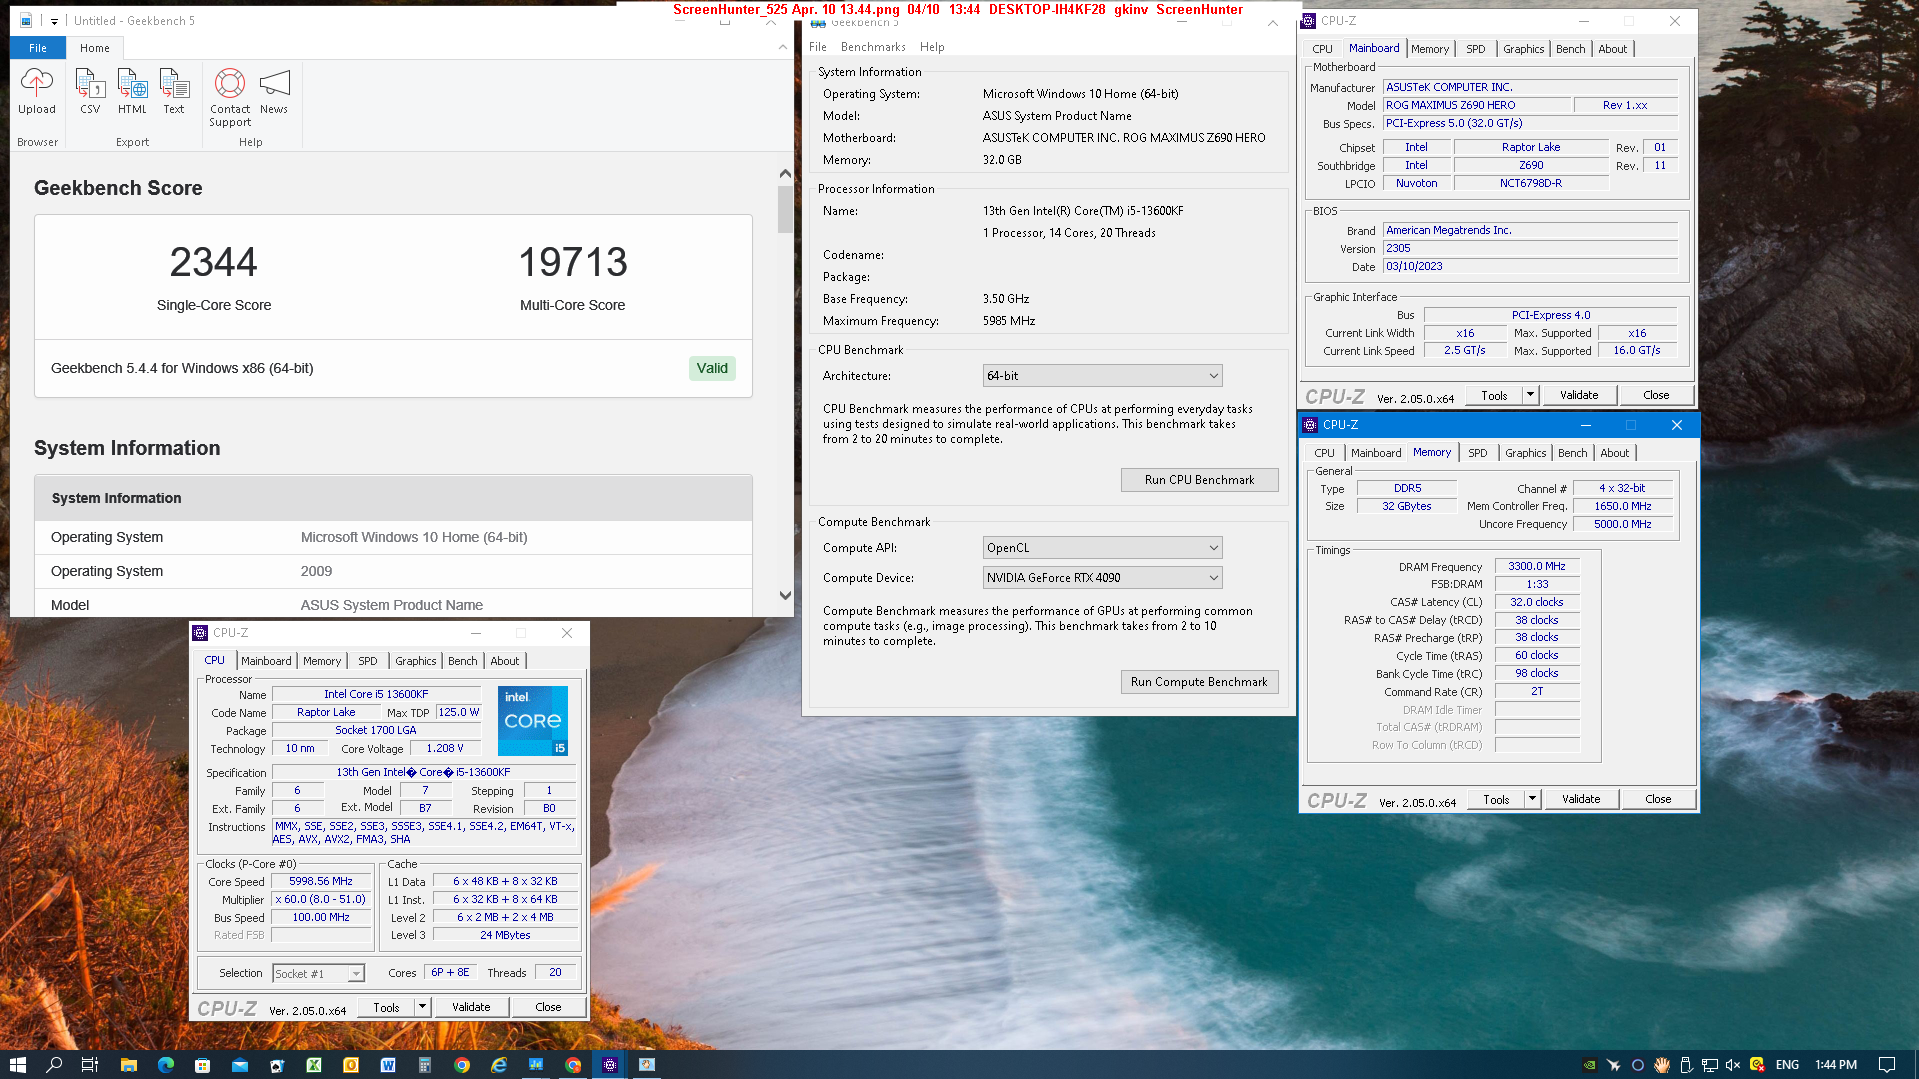
Task: Launch File Explorer from the taskbar
Action: pos(128,1065)
